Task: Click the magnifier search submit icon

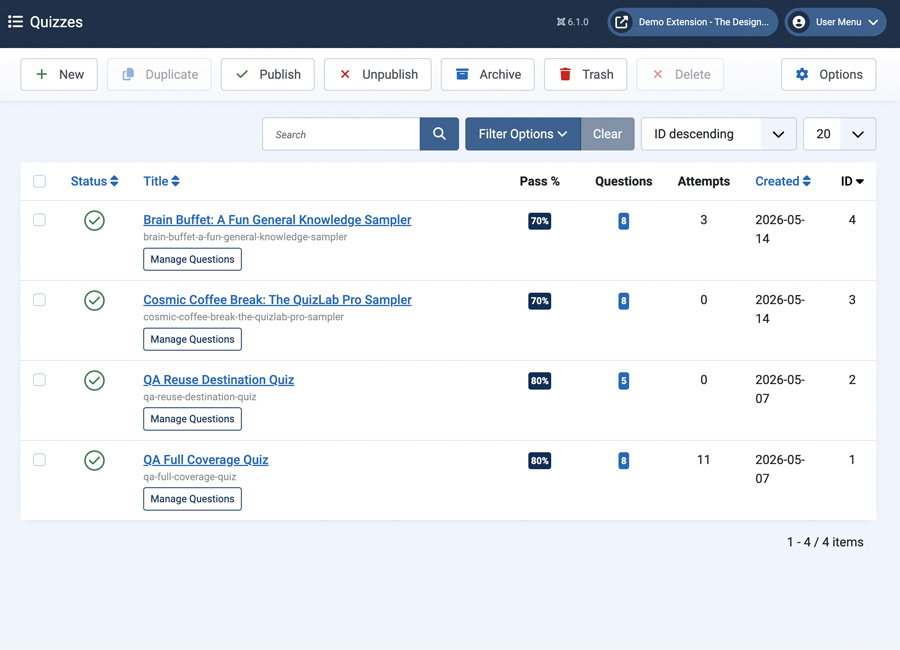Action: 439,134
